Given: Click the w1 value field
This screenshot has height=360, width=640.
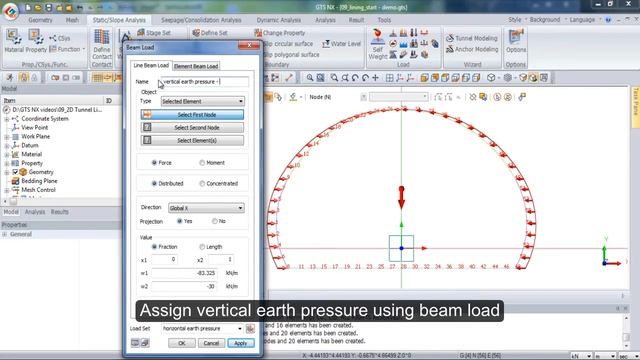Looking at the screenshot, I should tap(184, 273).
